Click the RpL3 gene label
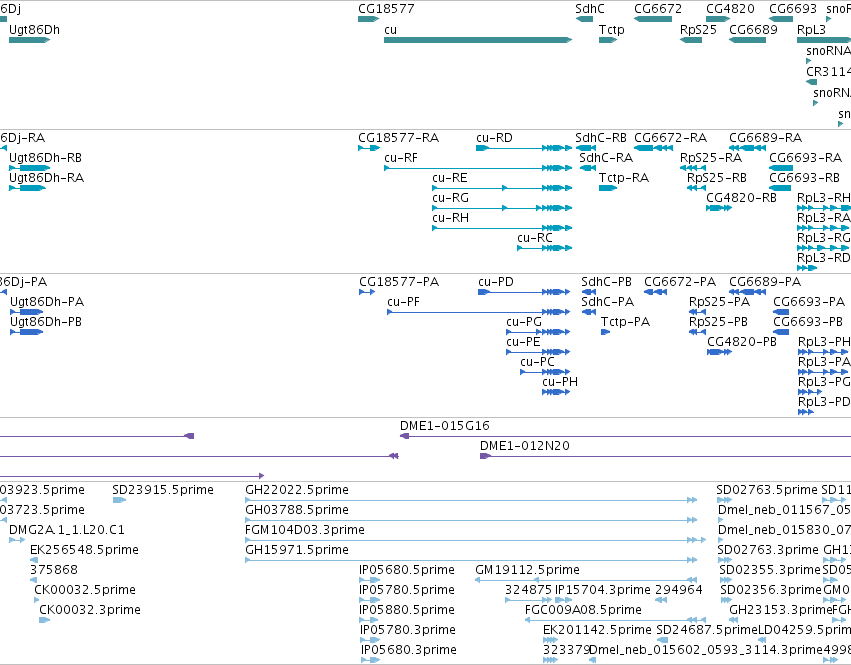Image resolution: width=851 pixels, height=665 pixels. click(x=811, y=30)
